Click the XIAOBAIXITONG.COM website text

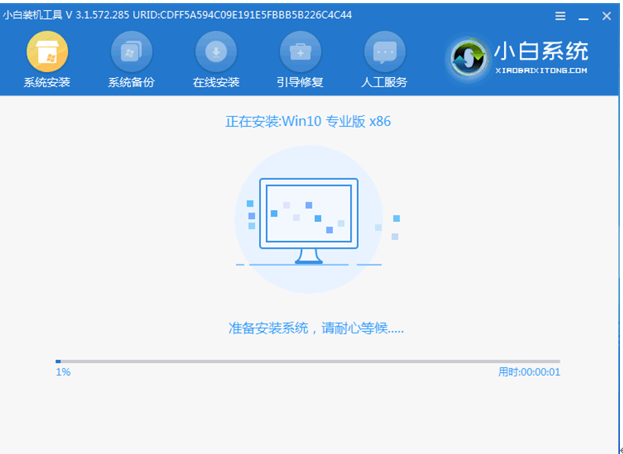(x=541, y=71)
